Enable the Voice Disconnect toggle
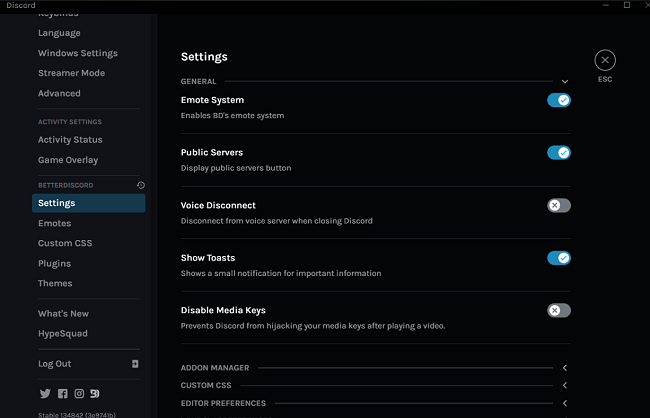 click(559, 205)
